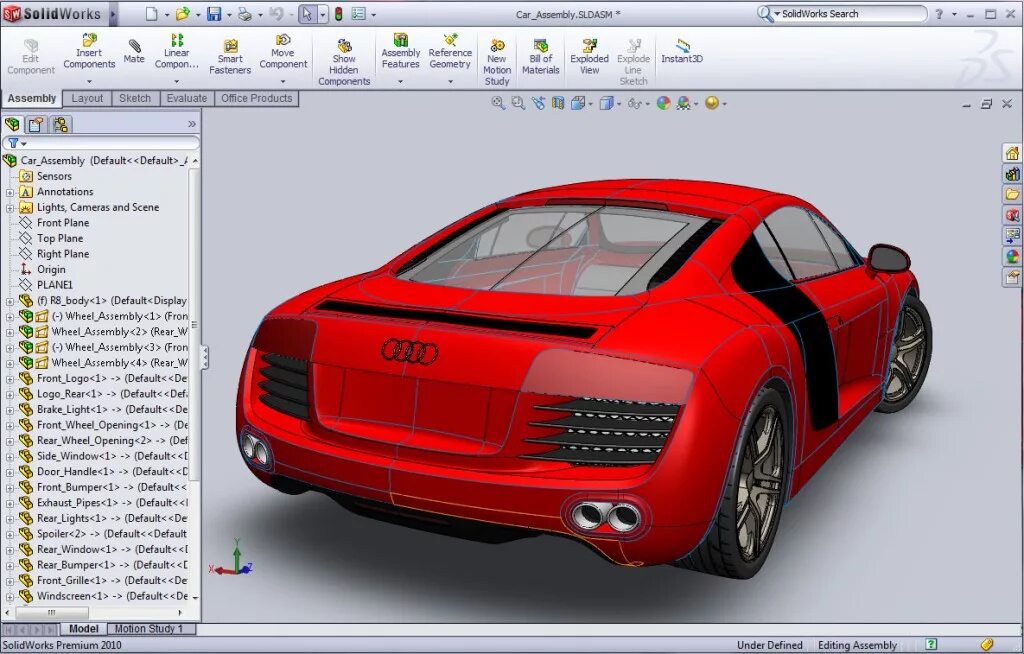Expand Wheel_Assembly<2> component
The height and width of the screenshot is (654, 1024).
pyautogui.click(x=10, y=332)
